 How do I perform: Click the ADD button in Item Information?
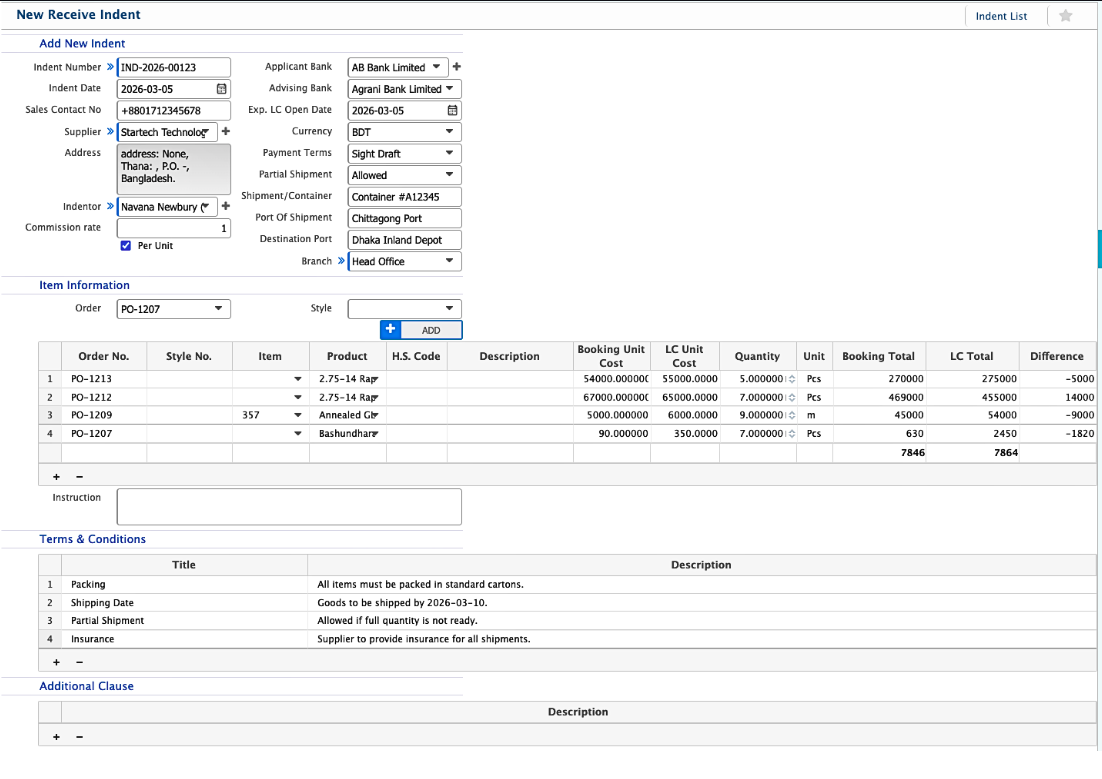pos(432,329)
